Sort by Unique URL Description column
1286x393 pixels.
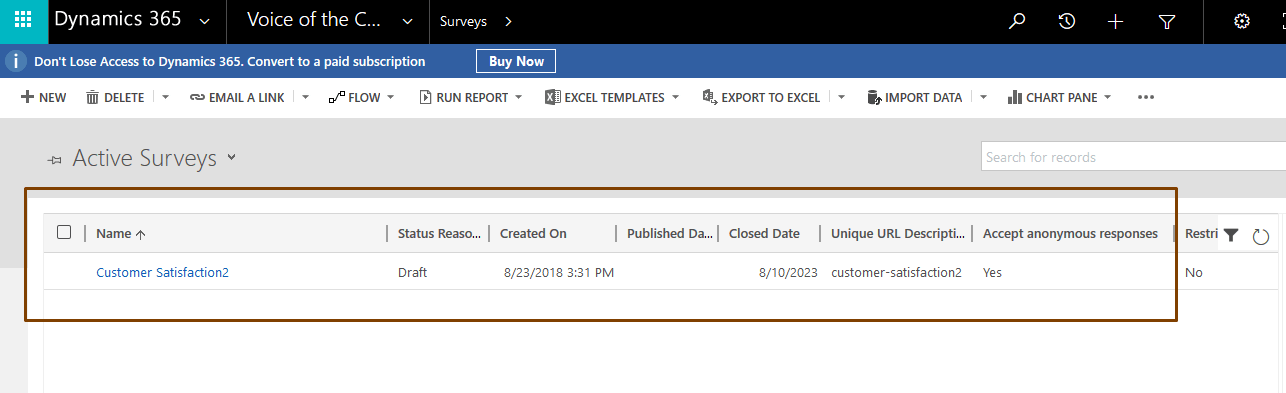tap(897, 233)
